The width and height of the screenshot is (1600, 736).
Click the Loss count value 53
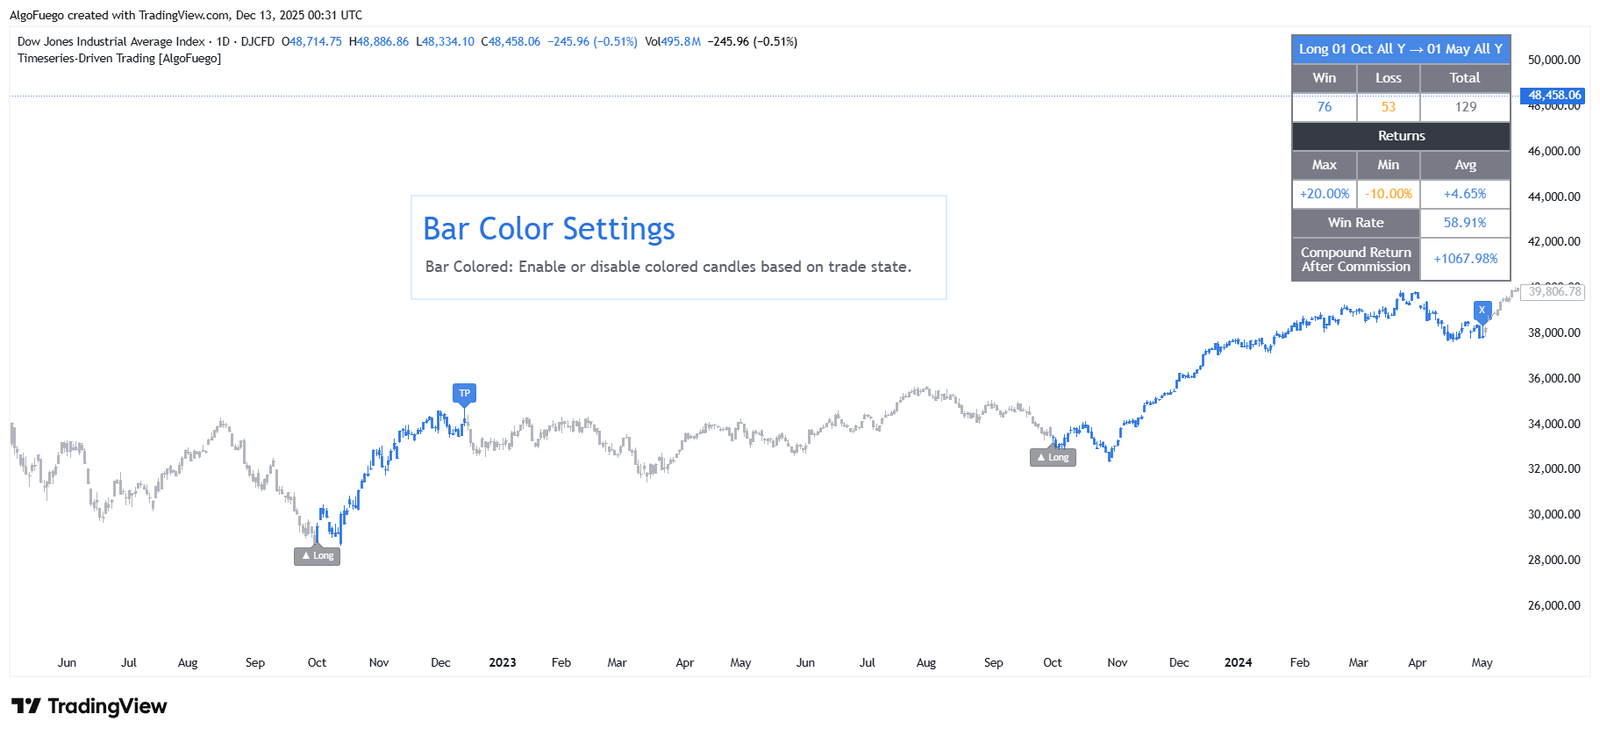tap(1388, 107)
